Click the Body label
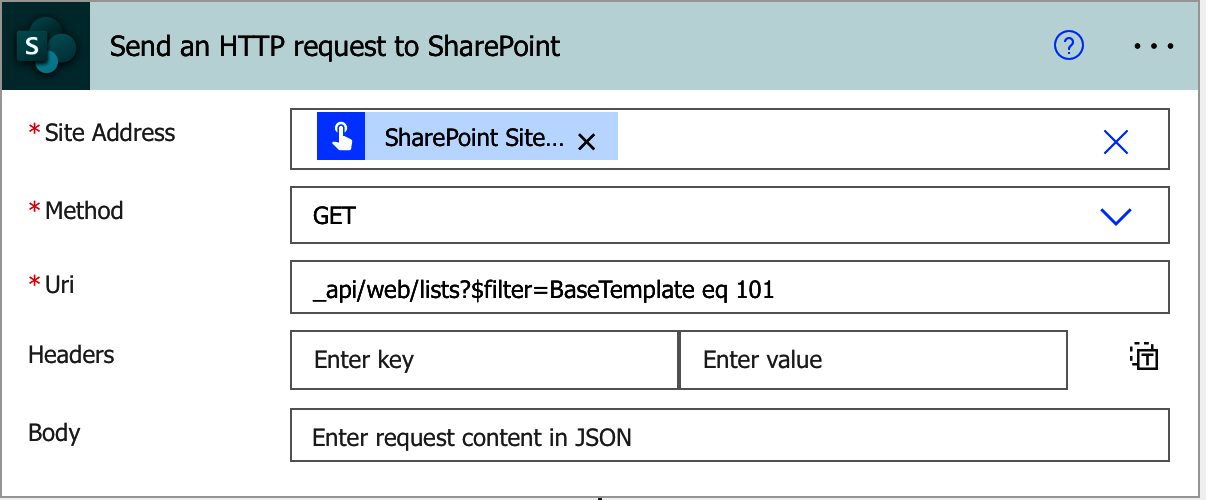1206x500 pixels. (x=54, y=433)
